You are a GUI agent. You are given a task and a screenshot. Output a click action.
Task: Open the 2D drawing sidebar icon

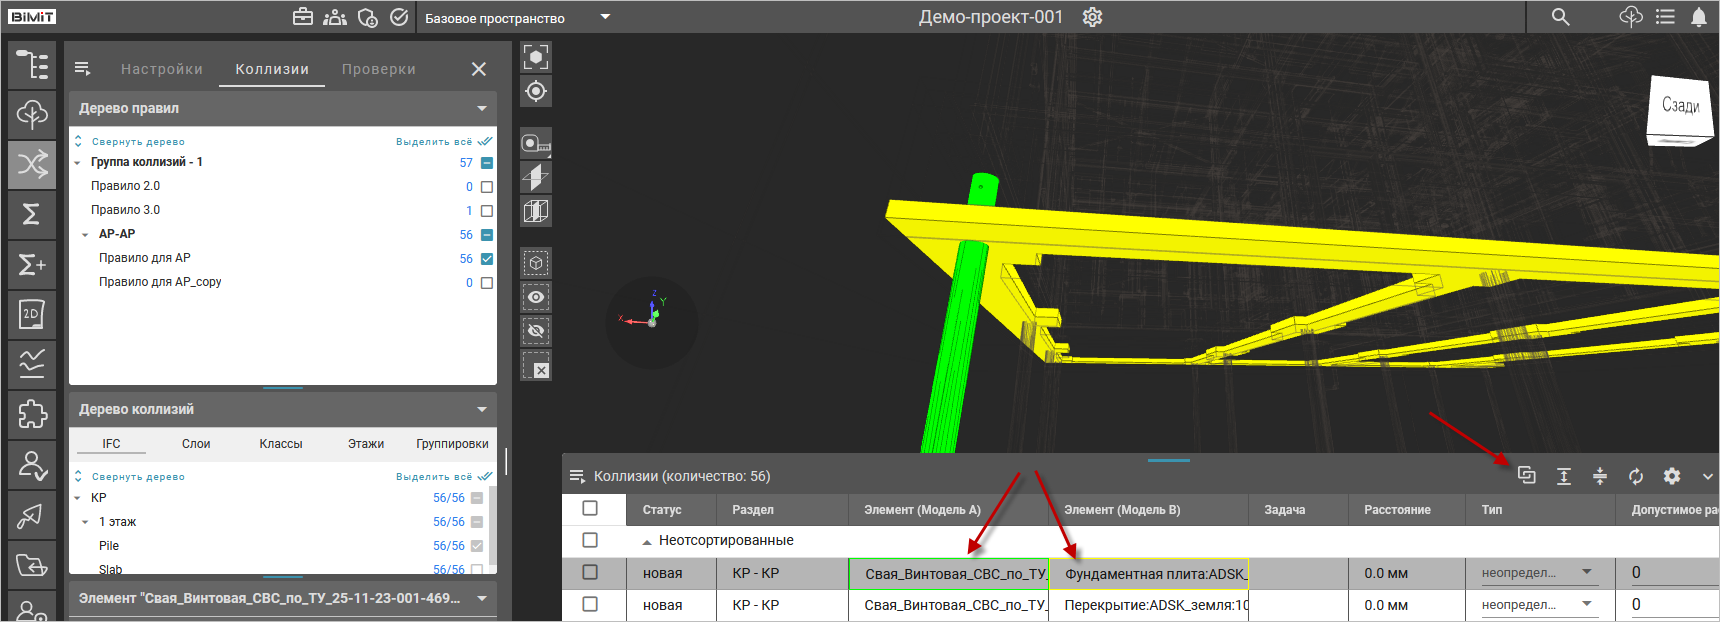(x=32, y=314)
